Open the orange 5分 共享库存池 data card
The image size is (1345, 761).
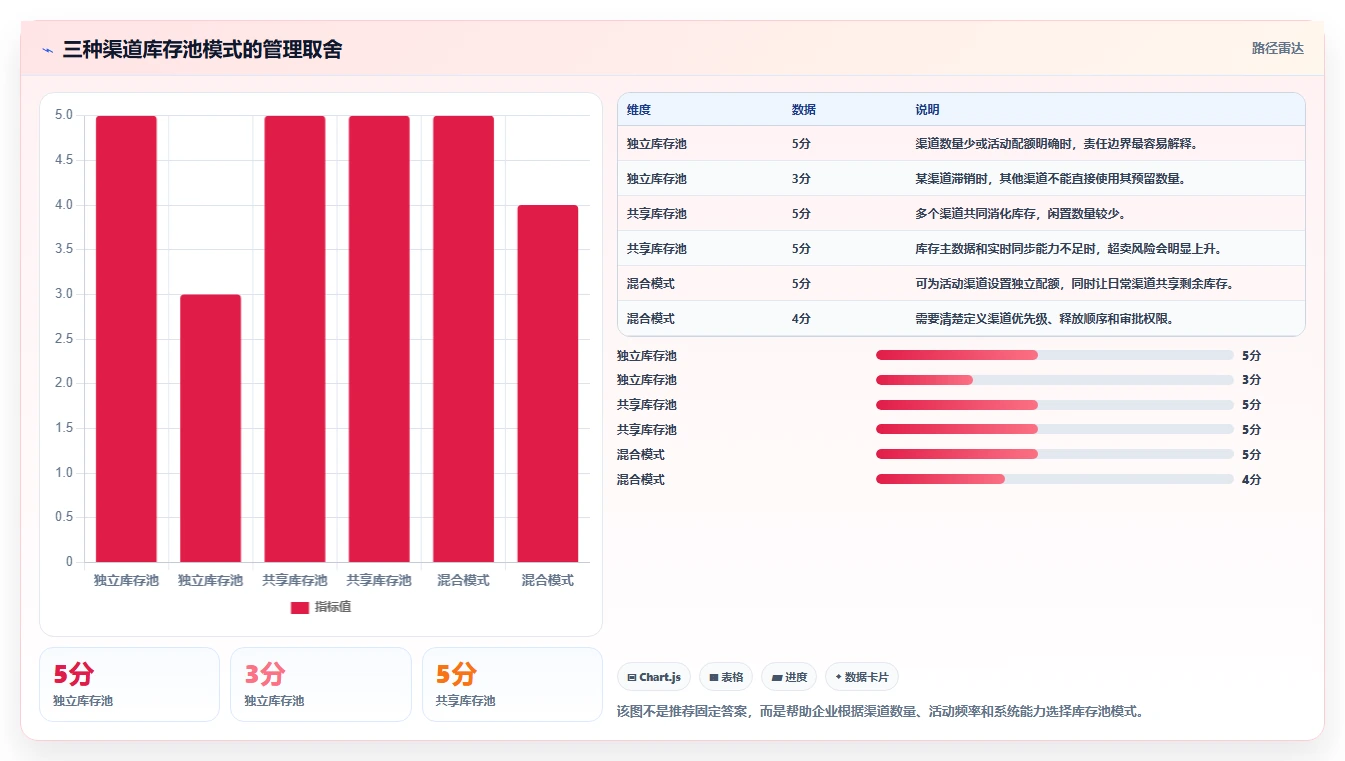(512, 684)
